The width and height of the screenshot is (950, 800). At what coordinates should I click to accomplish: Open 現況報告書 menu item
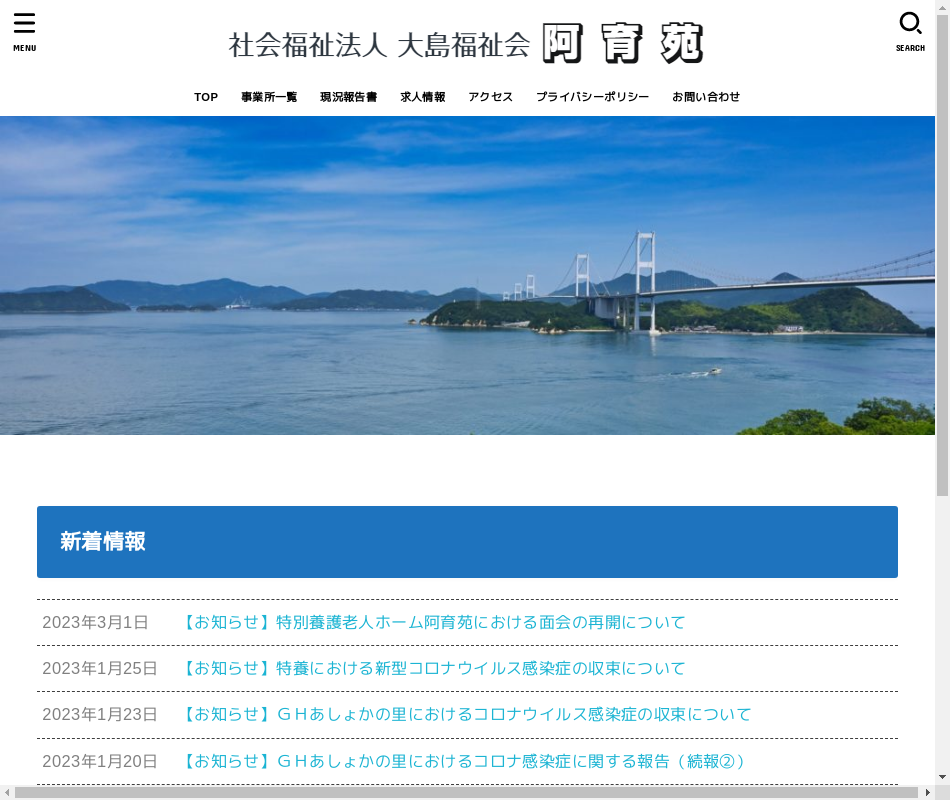[x=348, y=97]
